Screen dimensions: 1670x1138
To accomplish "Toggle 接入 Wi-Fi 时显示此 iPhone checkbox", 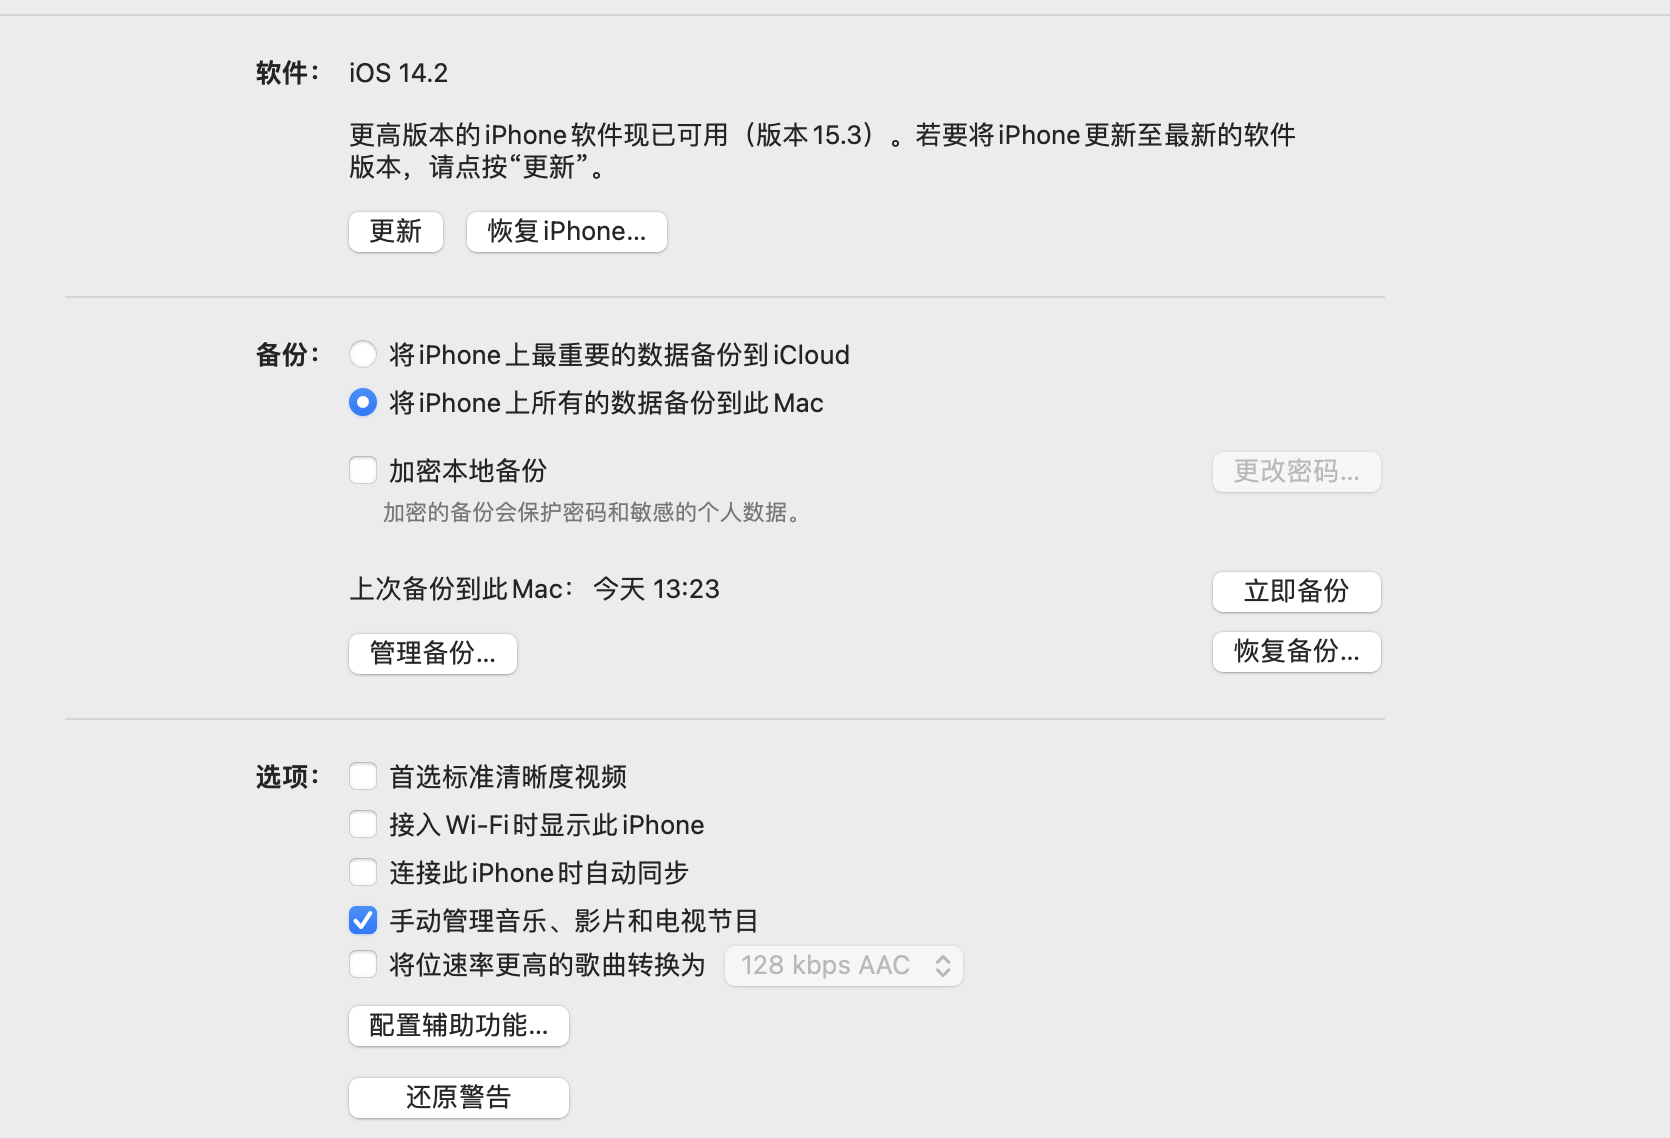I will (363, 825).
